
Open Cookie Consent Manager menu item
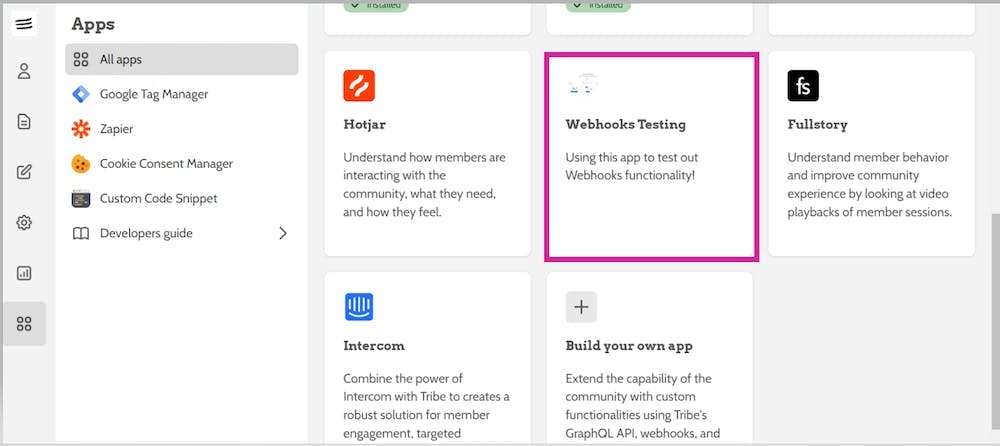coord(182,164)
